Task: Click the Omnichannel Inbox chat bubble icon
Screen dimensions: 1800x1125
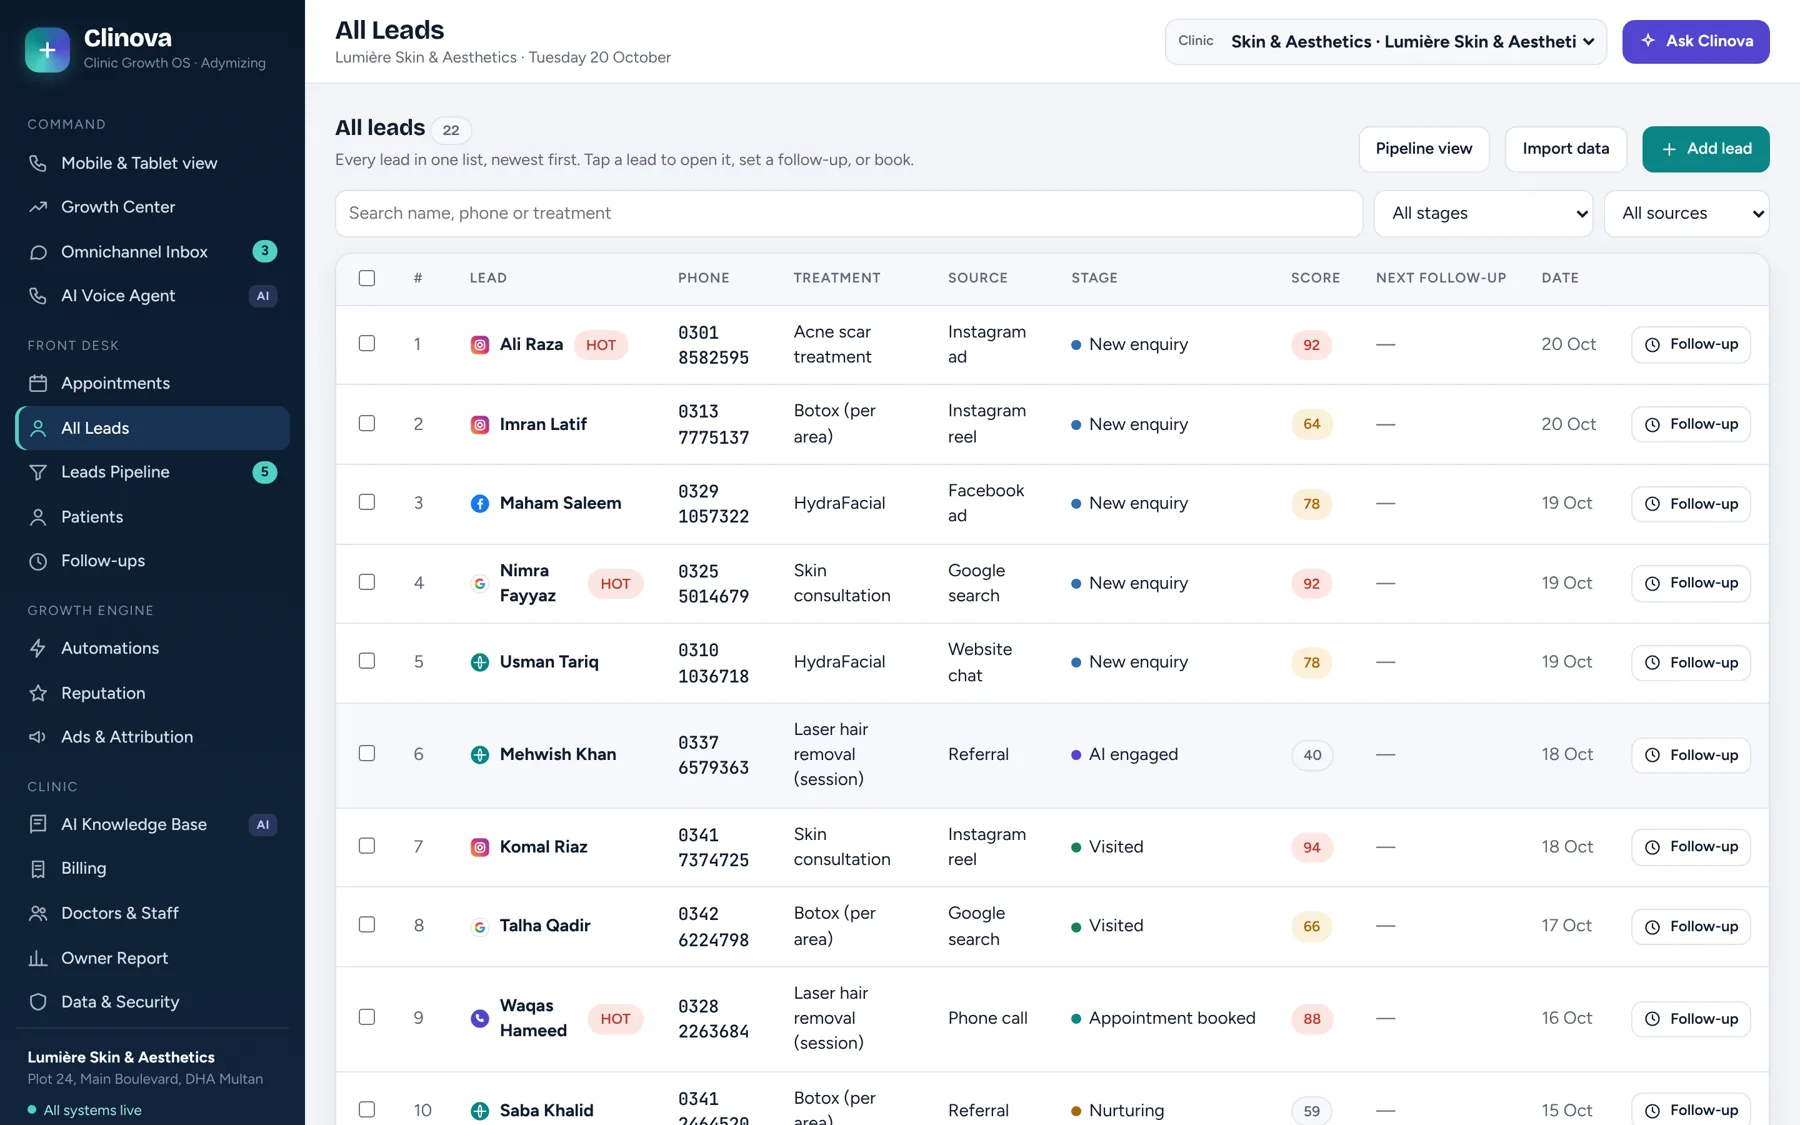Action: (38, 252)
